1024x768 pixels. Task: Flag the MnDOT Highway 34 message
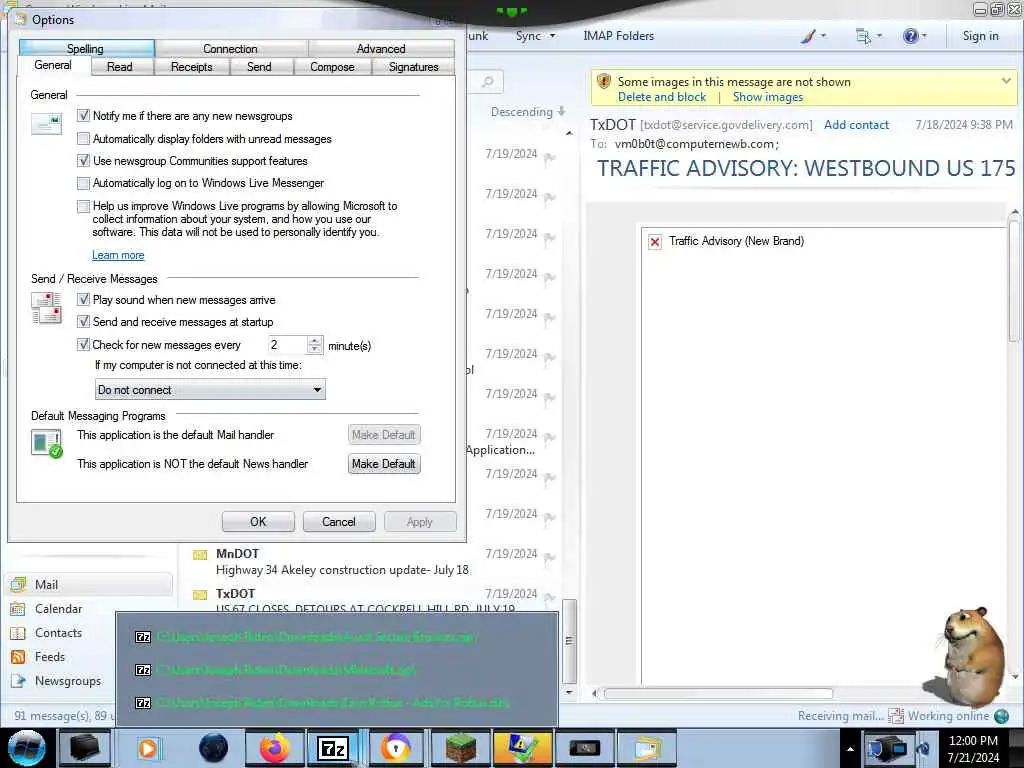coord(550,557)
